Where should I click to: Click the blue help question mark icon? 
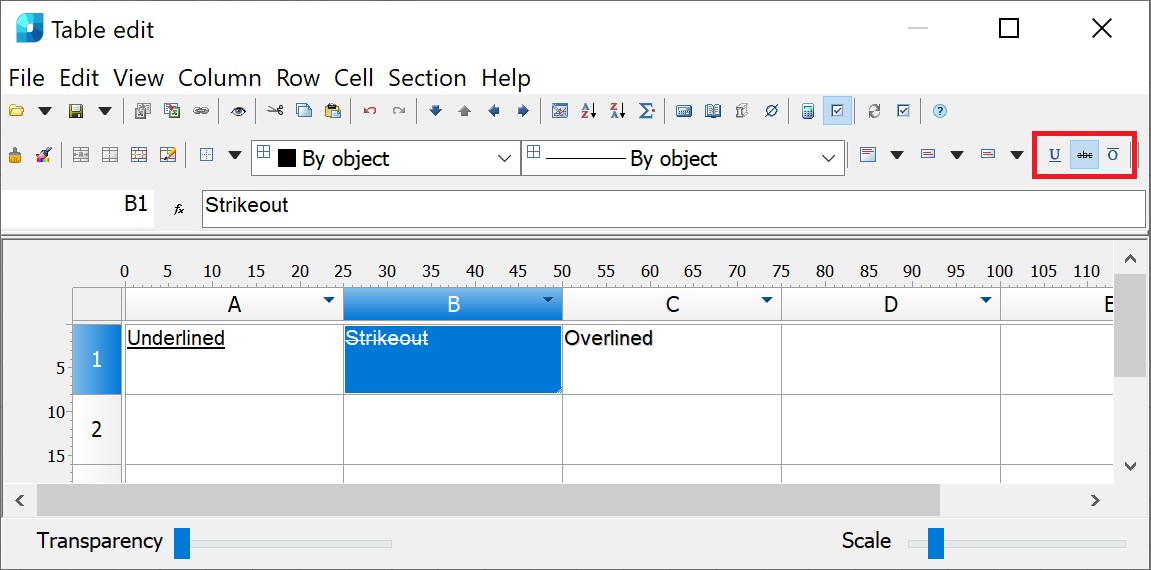(939, 111)
